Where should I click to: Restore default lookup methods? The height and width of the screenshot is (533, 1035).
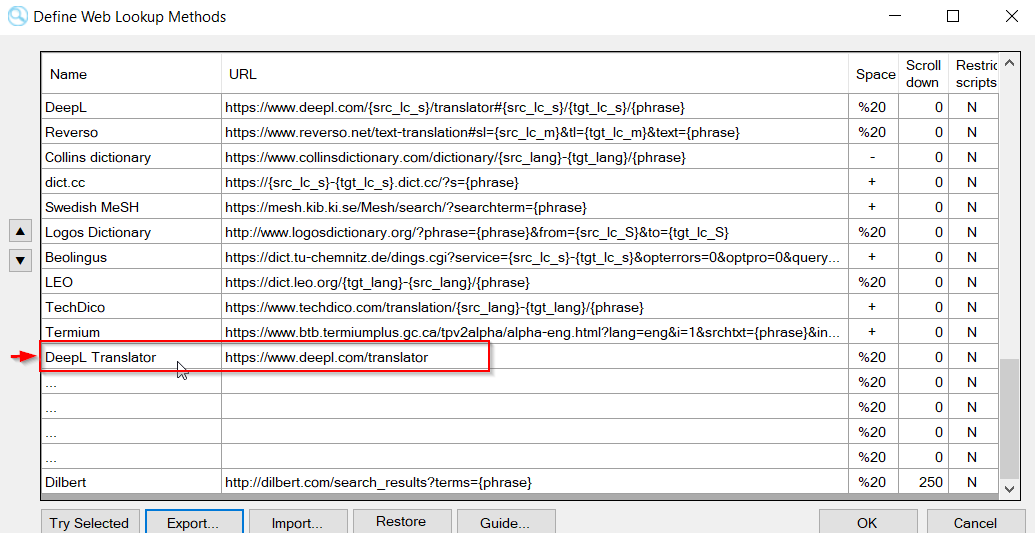click(x=401, y=522)
